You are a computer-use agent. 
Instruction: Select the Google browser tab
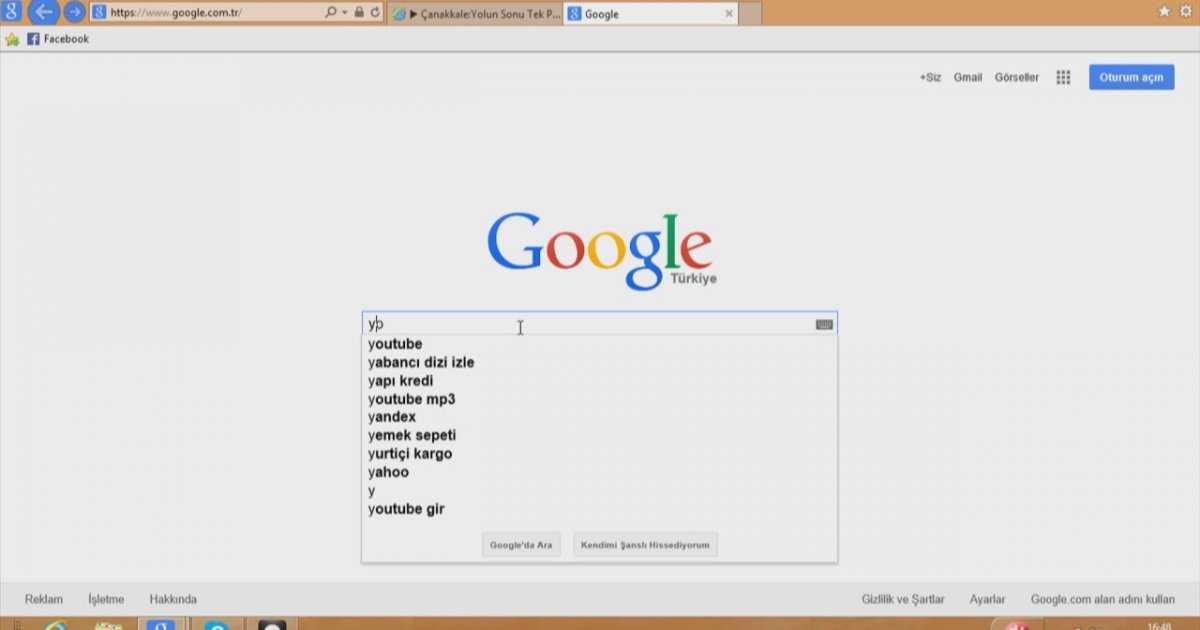coord(651,14)
